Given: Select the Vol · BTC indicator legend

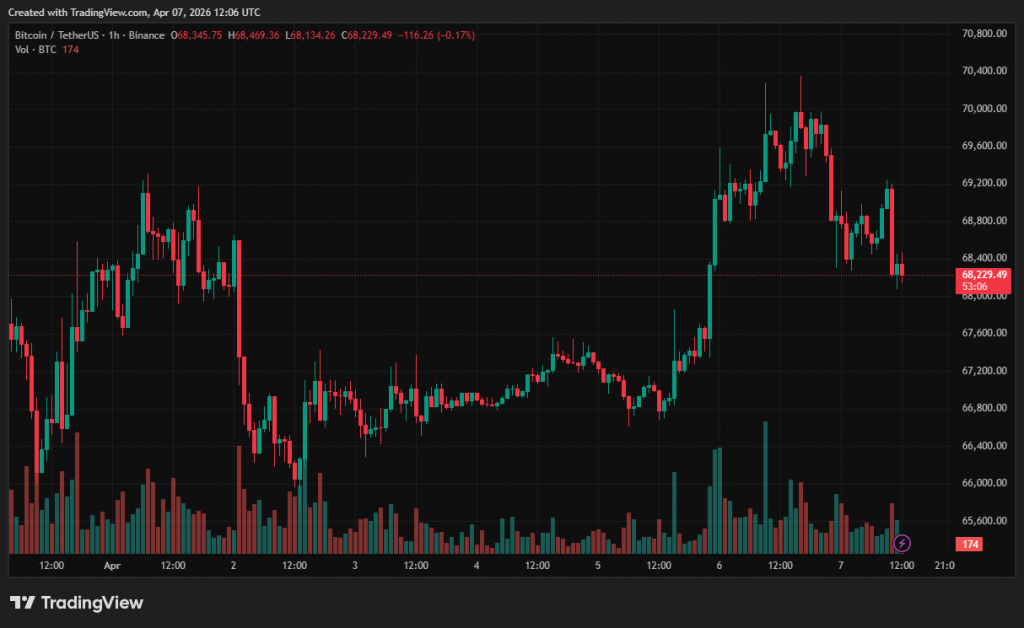Looking at the screenshot, I should [36, 50].
